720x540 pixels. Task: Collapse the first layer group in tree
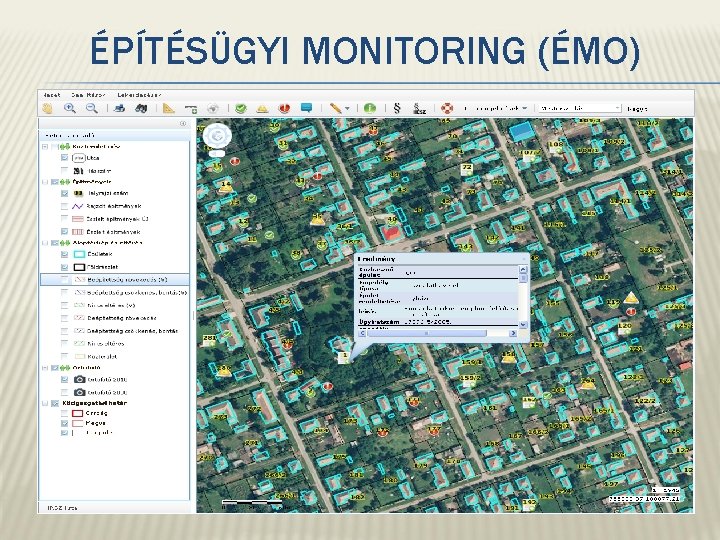click(45, 146)
